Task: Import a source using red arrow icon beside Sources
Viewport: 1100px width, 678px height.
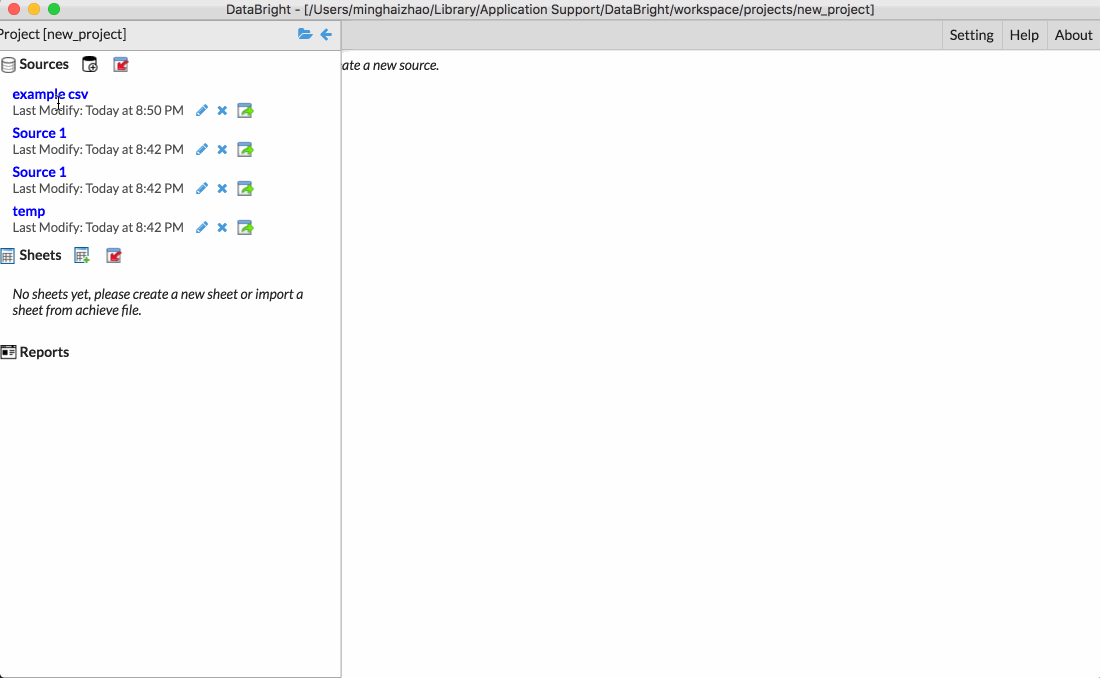Action: 121,65
